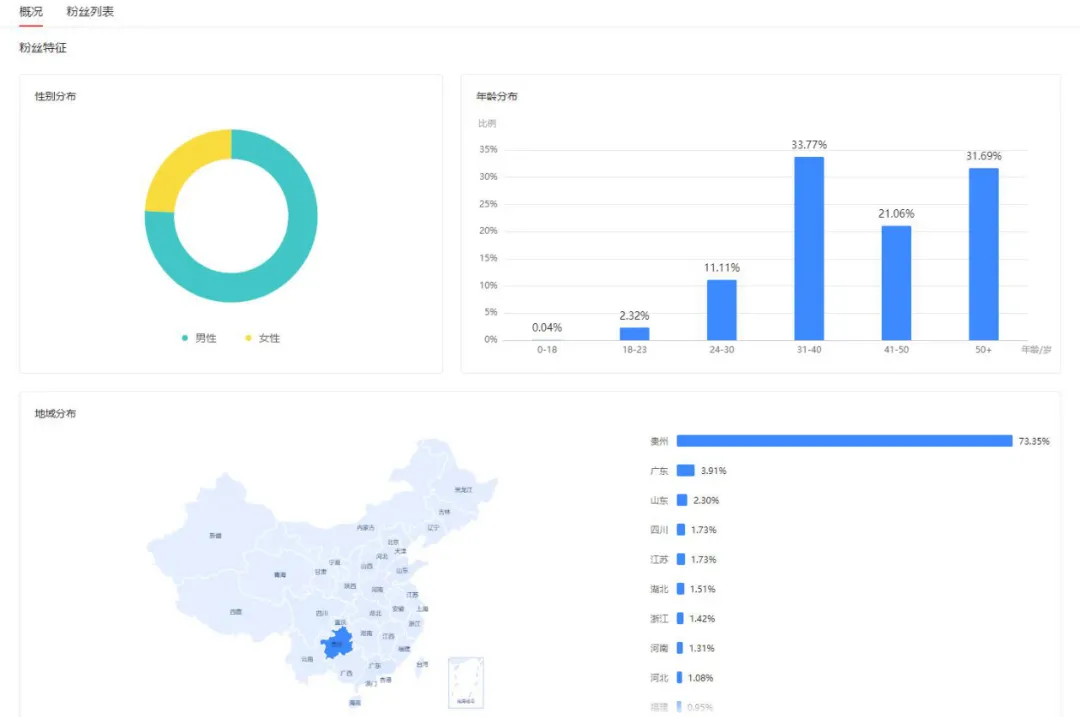Screen dimensions: 1080x717
Task: Click the 年龄/岁 axis label
Action: pyautogui.click(x=1036, y=350)
